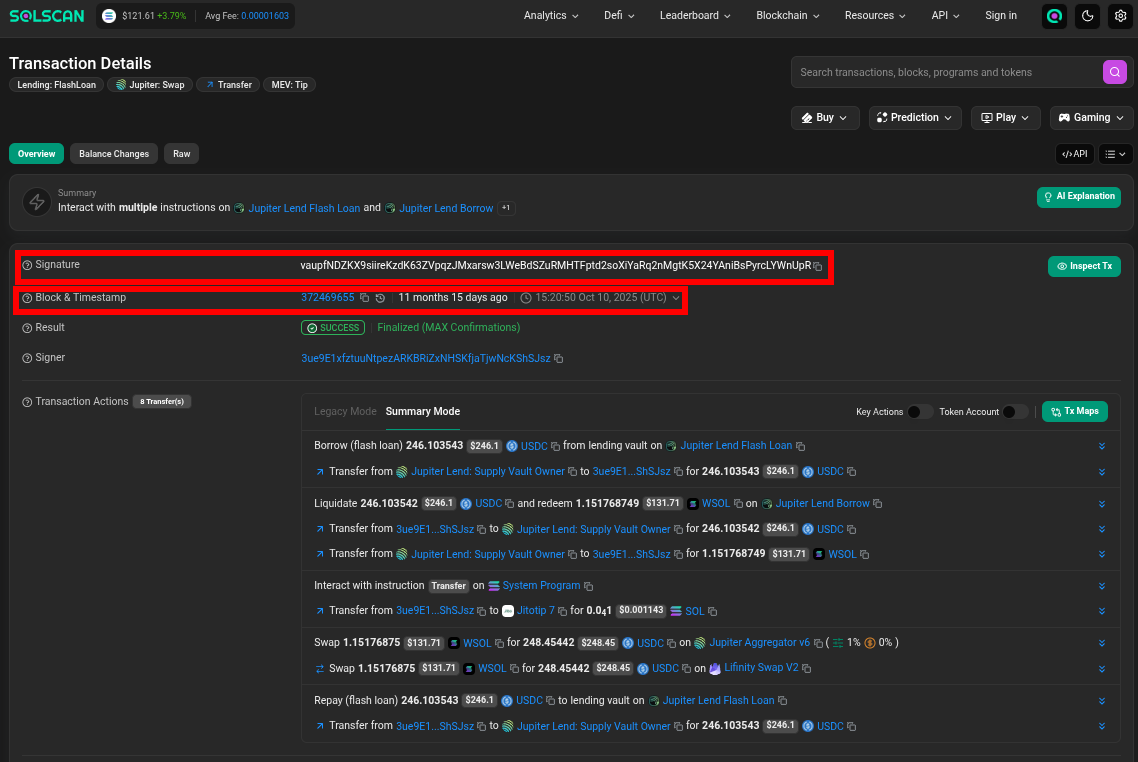The width and height of the screenshot is (1138, 762).
Task: Open the API menu in navbar
Action: [x=945, y=15]
